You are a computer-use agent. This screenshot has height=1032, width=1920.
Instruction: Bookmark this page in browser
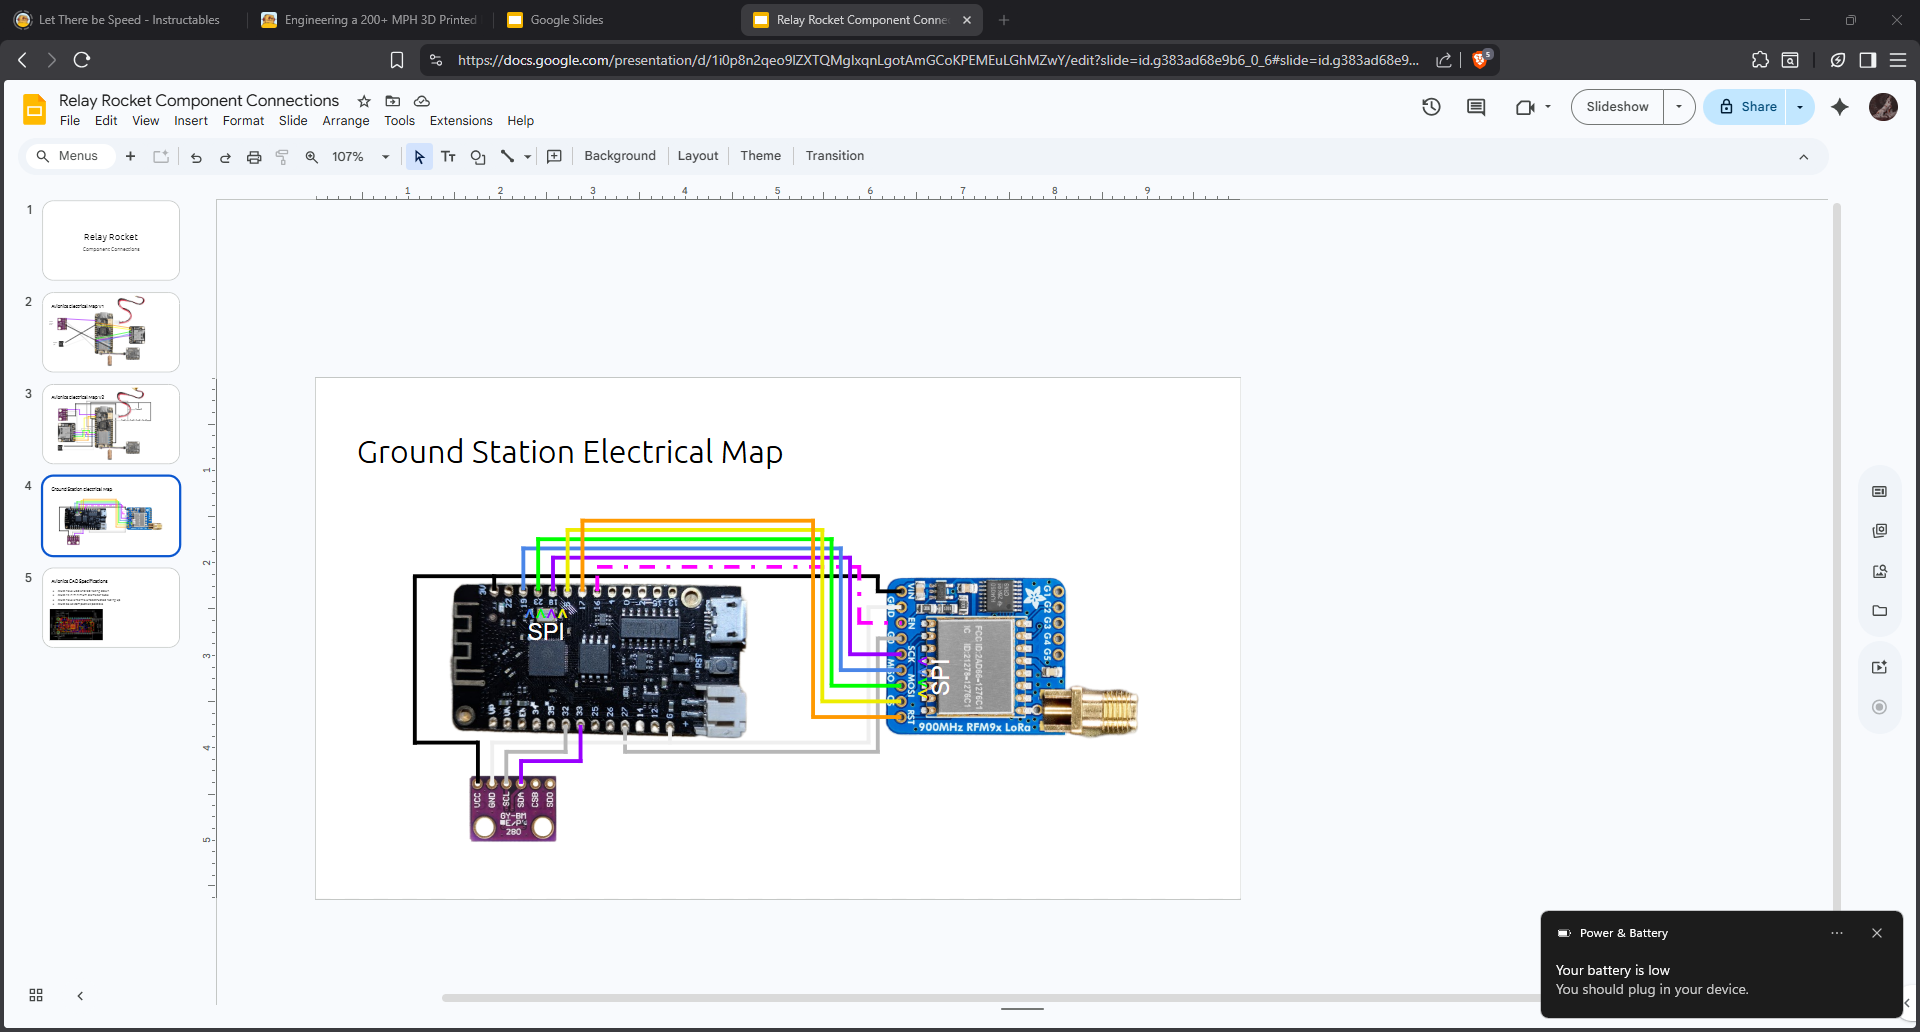pyautogui.click(x=397, y=60)
